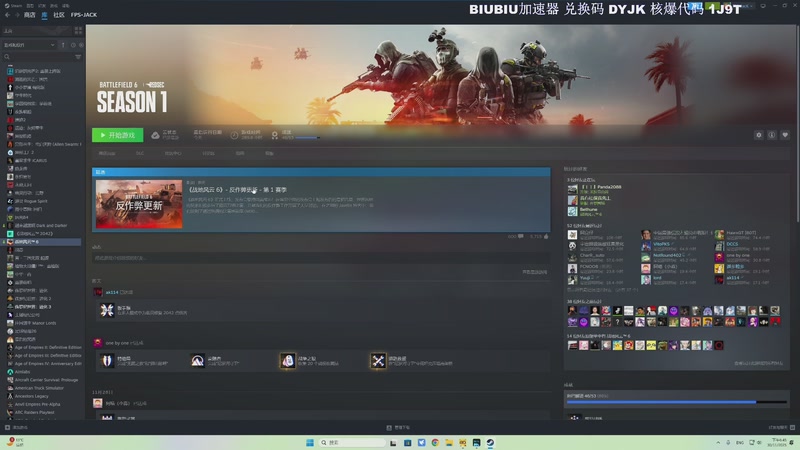The width and height of the screenshot is (800, 450).
Task: Open the 反作弊更新 news thumbnail
Action: coord(139,204)
